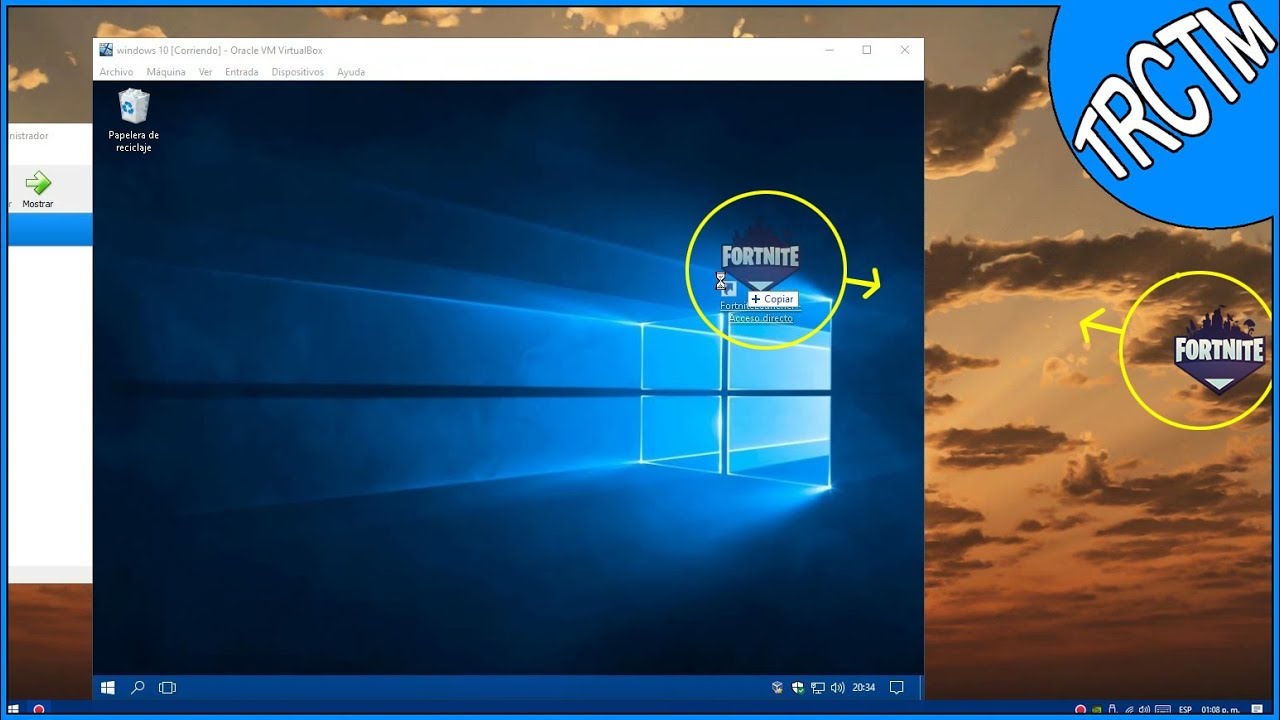The image size is (1280, 720).
Task: Click the VirtualBox title bar app icon
Action: pyautogui.click(x=106, y=50)
